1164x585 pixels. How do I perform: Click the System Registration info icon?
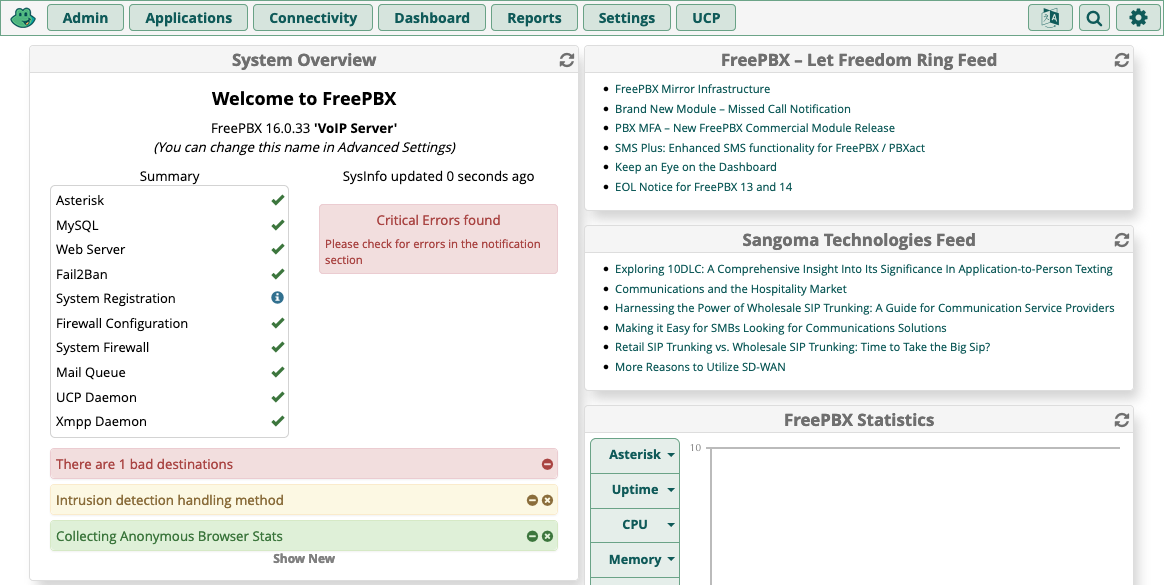coord(278,298)
